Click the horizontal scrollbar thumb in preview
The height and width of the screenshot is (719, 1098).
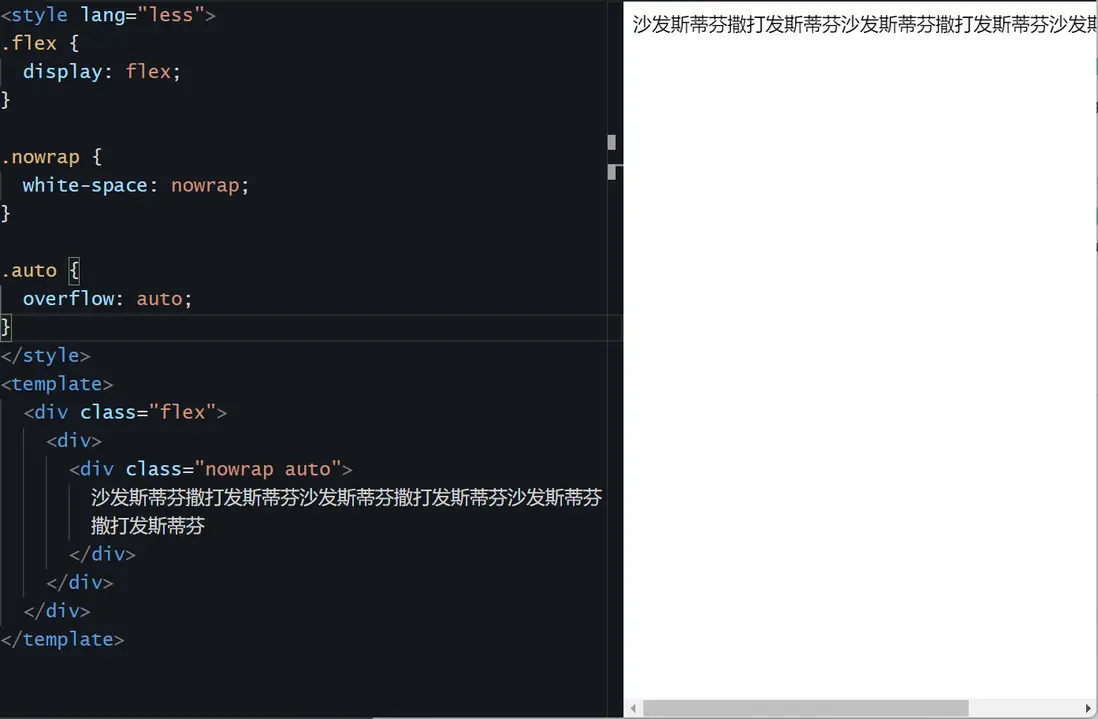click(805, 709)
